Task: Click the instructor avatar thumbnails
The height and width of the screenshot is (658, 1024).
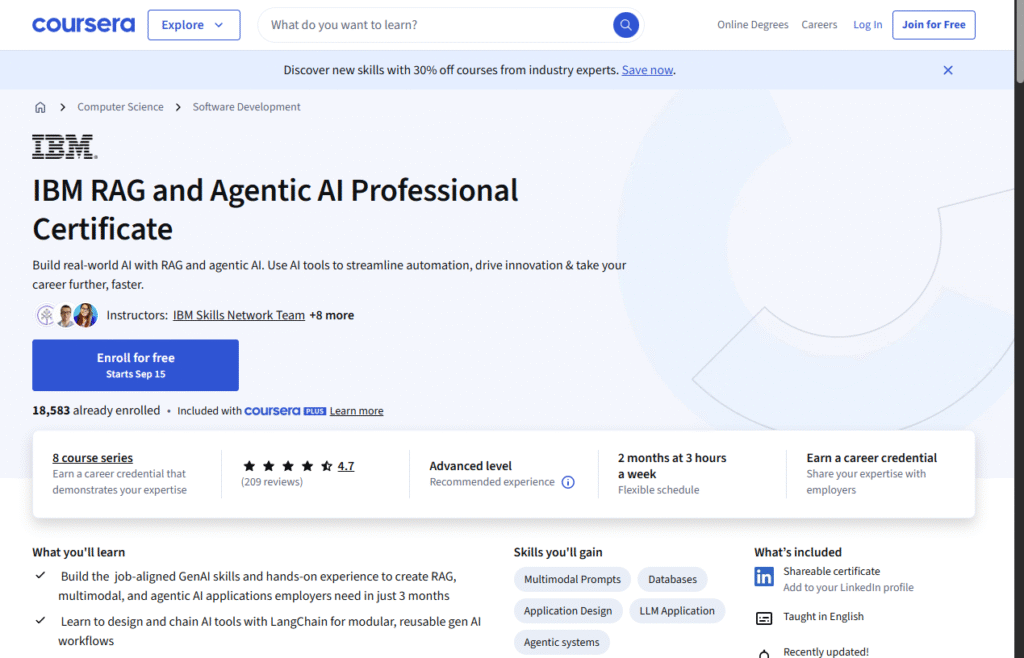Action: [66, 315]
